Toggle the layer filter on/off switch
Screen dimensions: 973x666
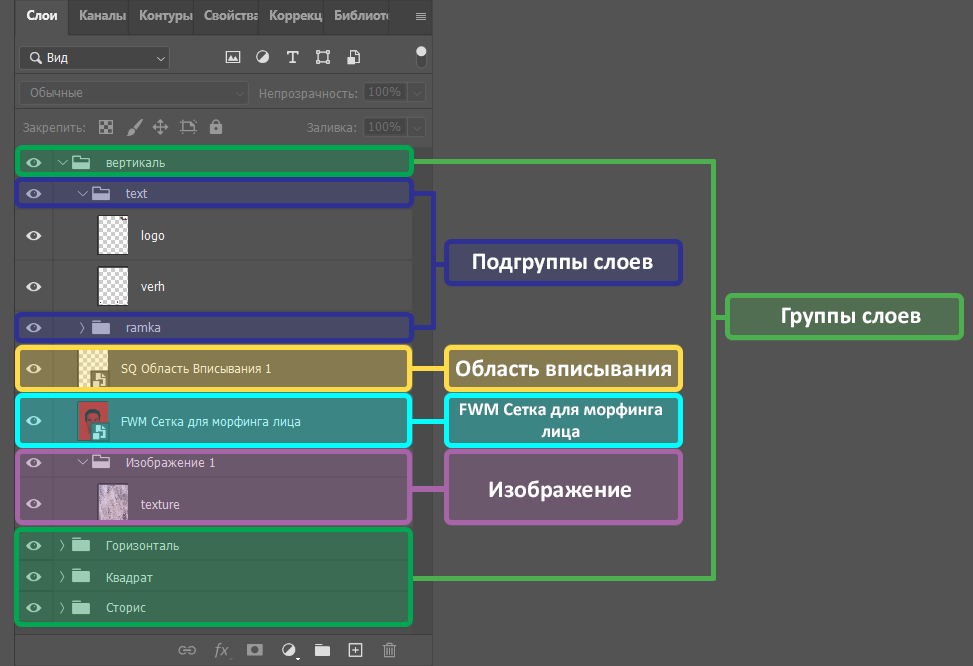click(421, 56)
